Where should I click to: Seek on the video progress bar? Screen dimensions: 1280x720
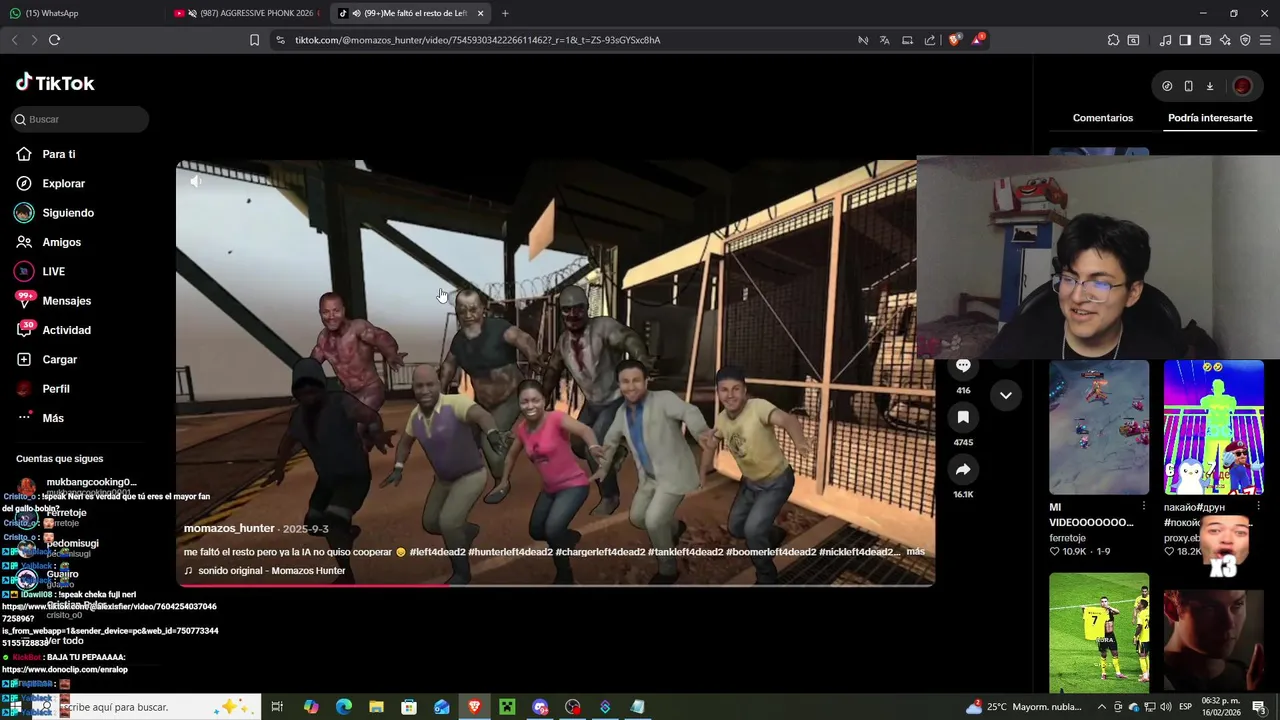(x=556, y=585)
